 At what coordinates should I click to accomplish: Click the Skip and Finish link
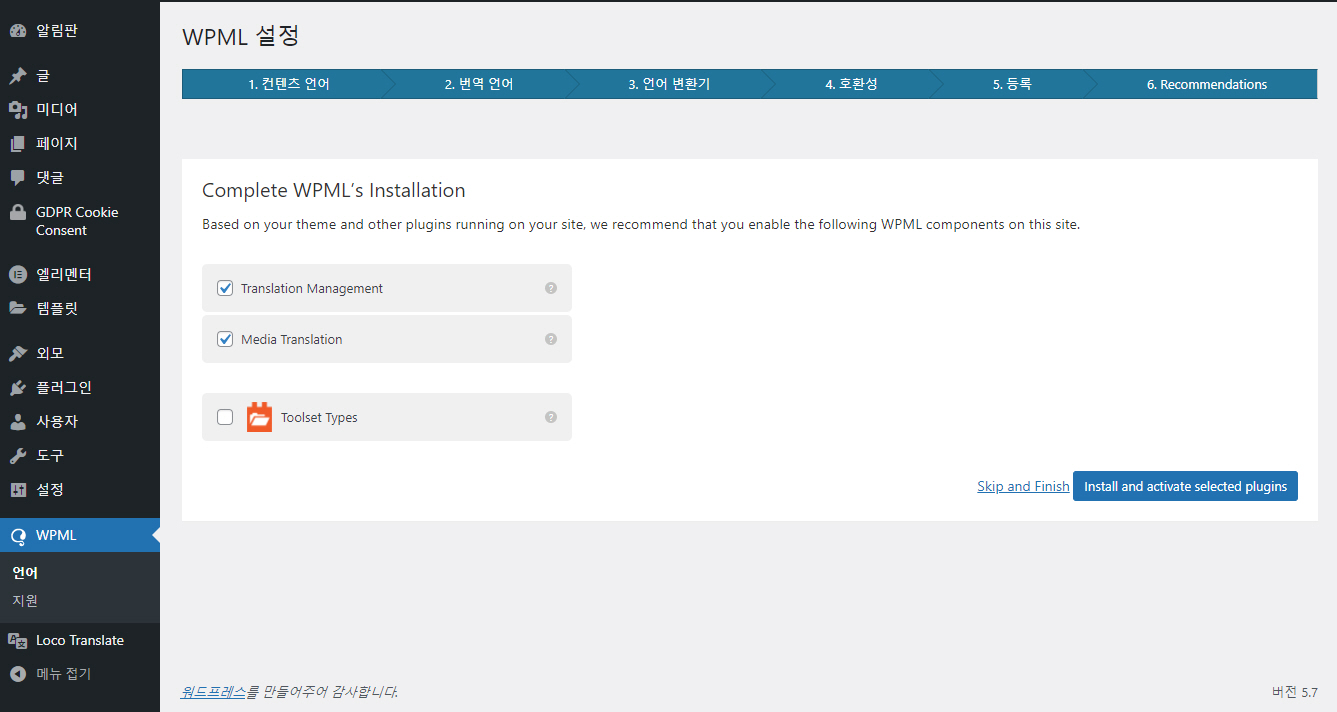click(x=1023, y=486)
